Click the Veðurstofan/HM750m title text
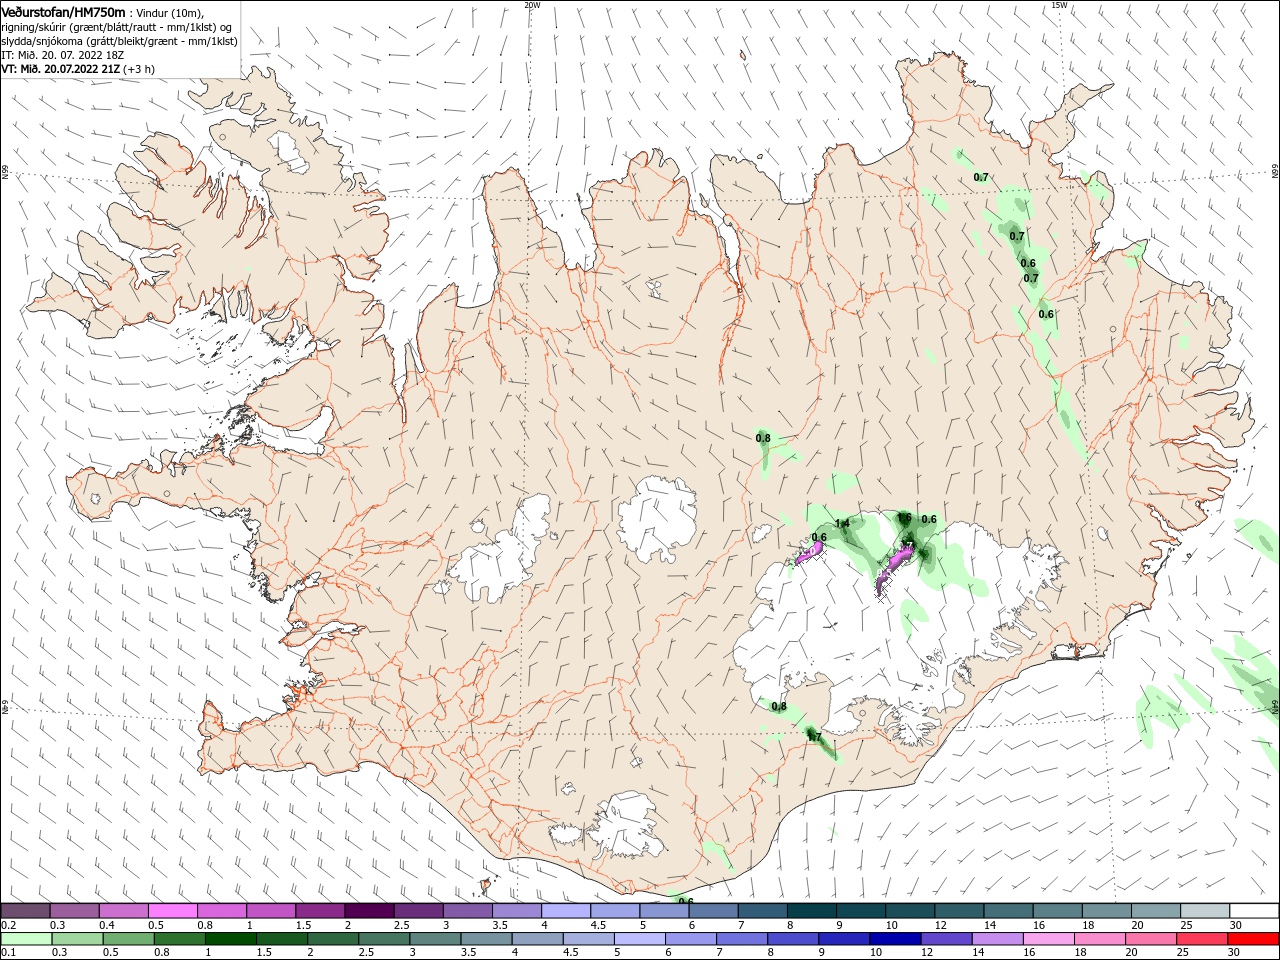 [63, 12]
